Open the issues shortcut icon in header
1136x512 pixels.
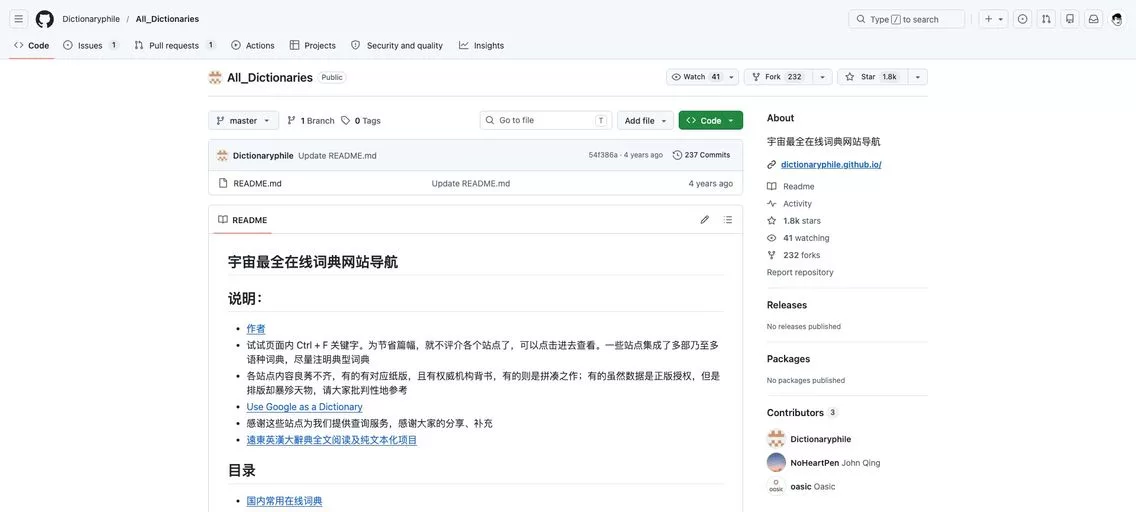point(1022,20)
